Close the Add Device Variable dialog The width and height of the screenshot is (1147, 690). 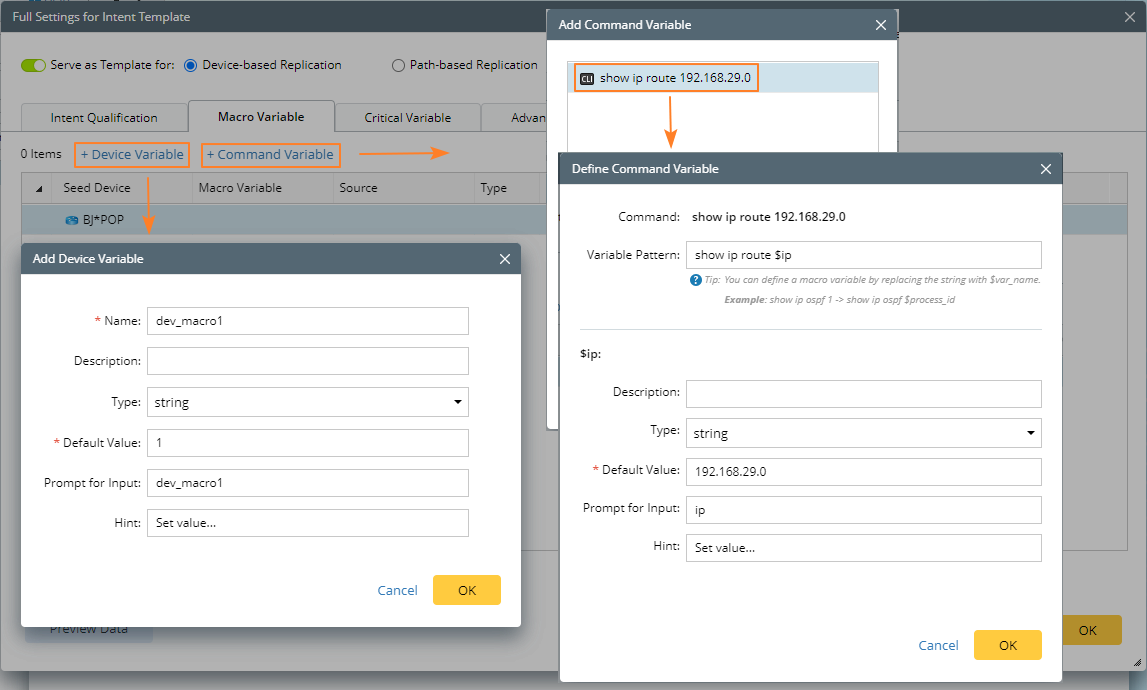pyautogui.click(x=505, y=259)
